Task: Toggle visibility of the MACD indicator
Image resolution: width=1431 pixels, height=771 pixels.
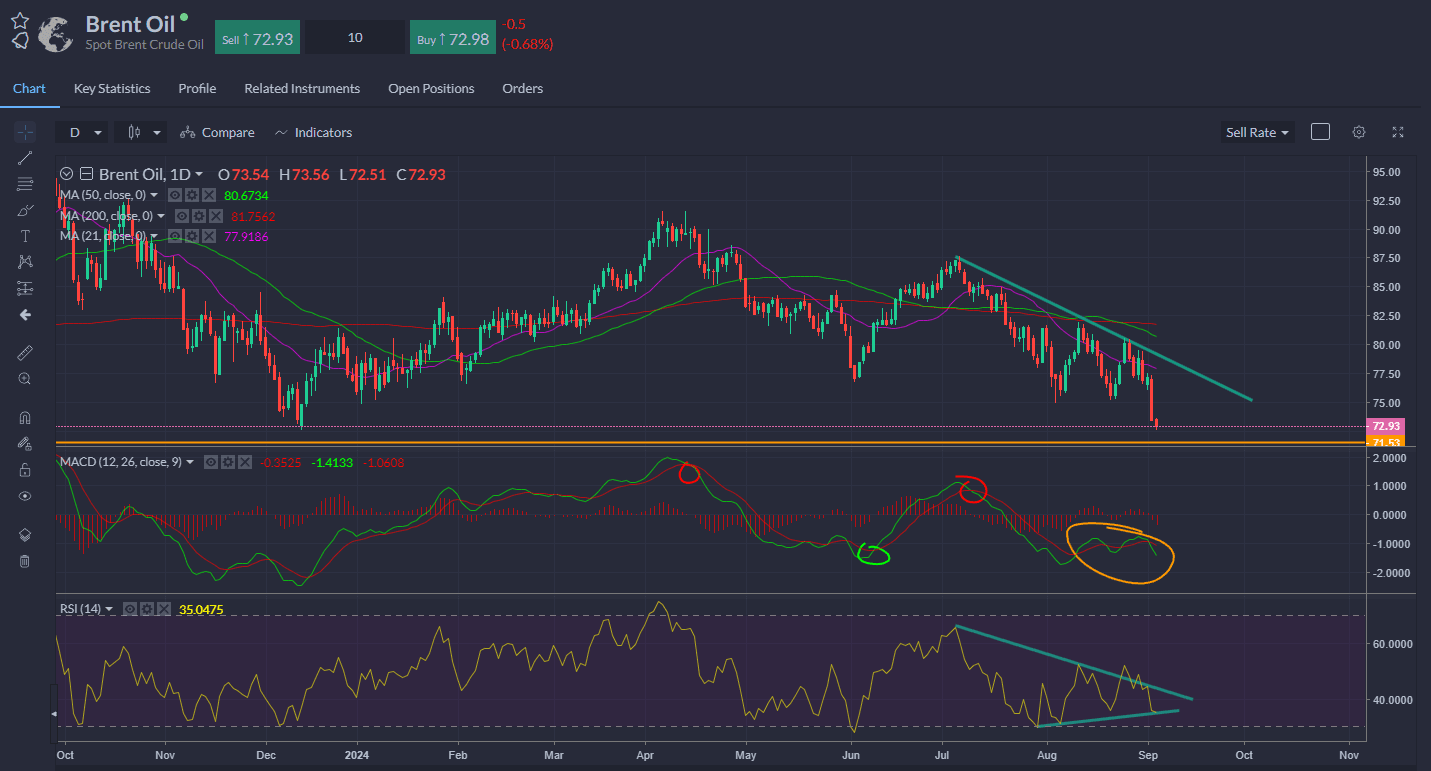Action: pos(211,462)
